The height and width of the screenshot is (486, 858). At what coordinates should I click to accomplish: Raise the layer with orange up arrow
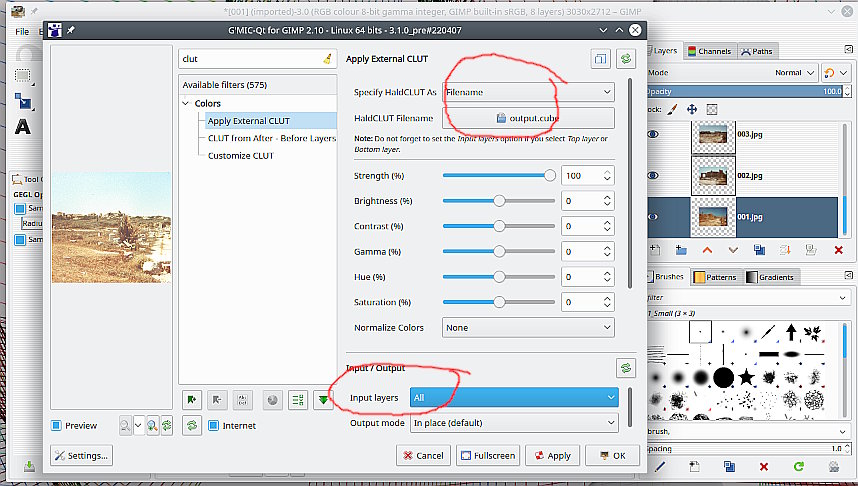pos(707,249)
